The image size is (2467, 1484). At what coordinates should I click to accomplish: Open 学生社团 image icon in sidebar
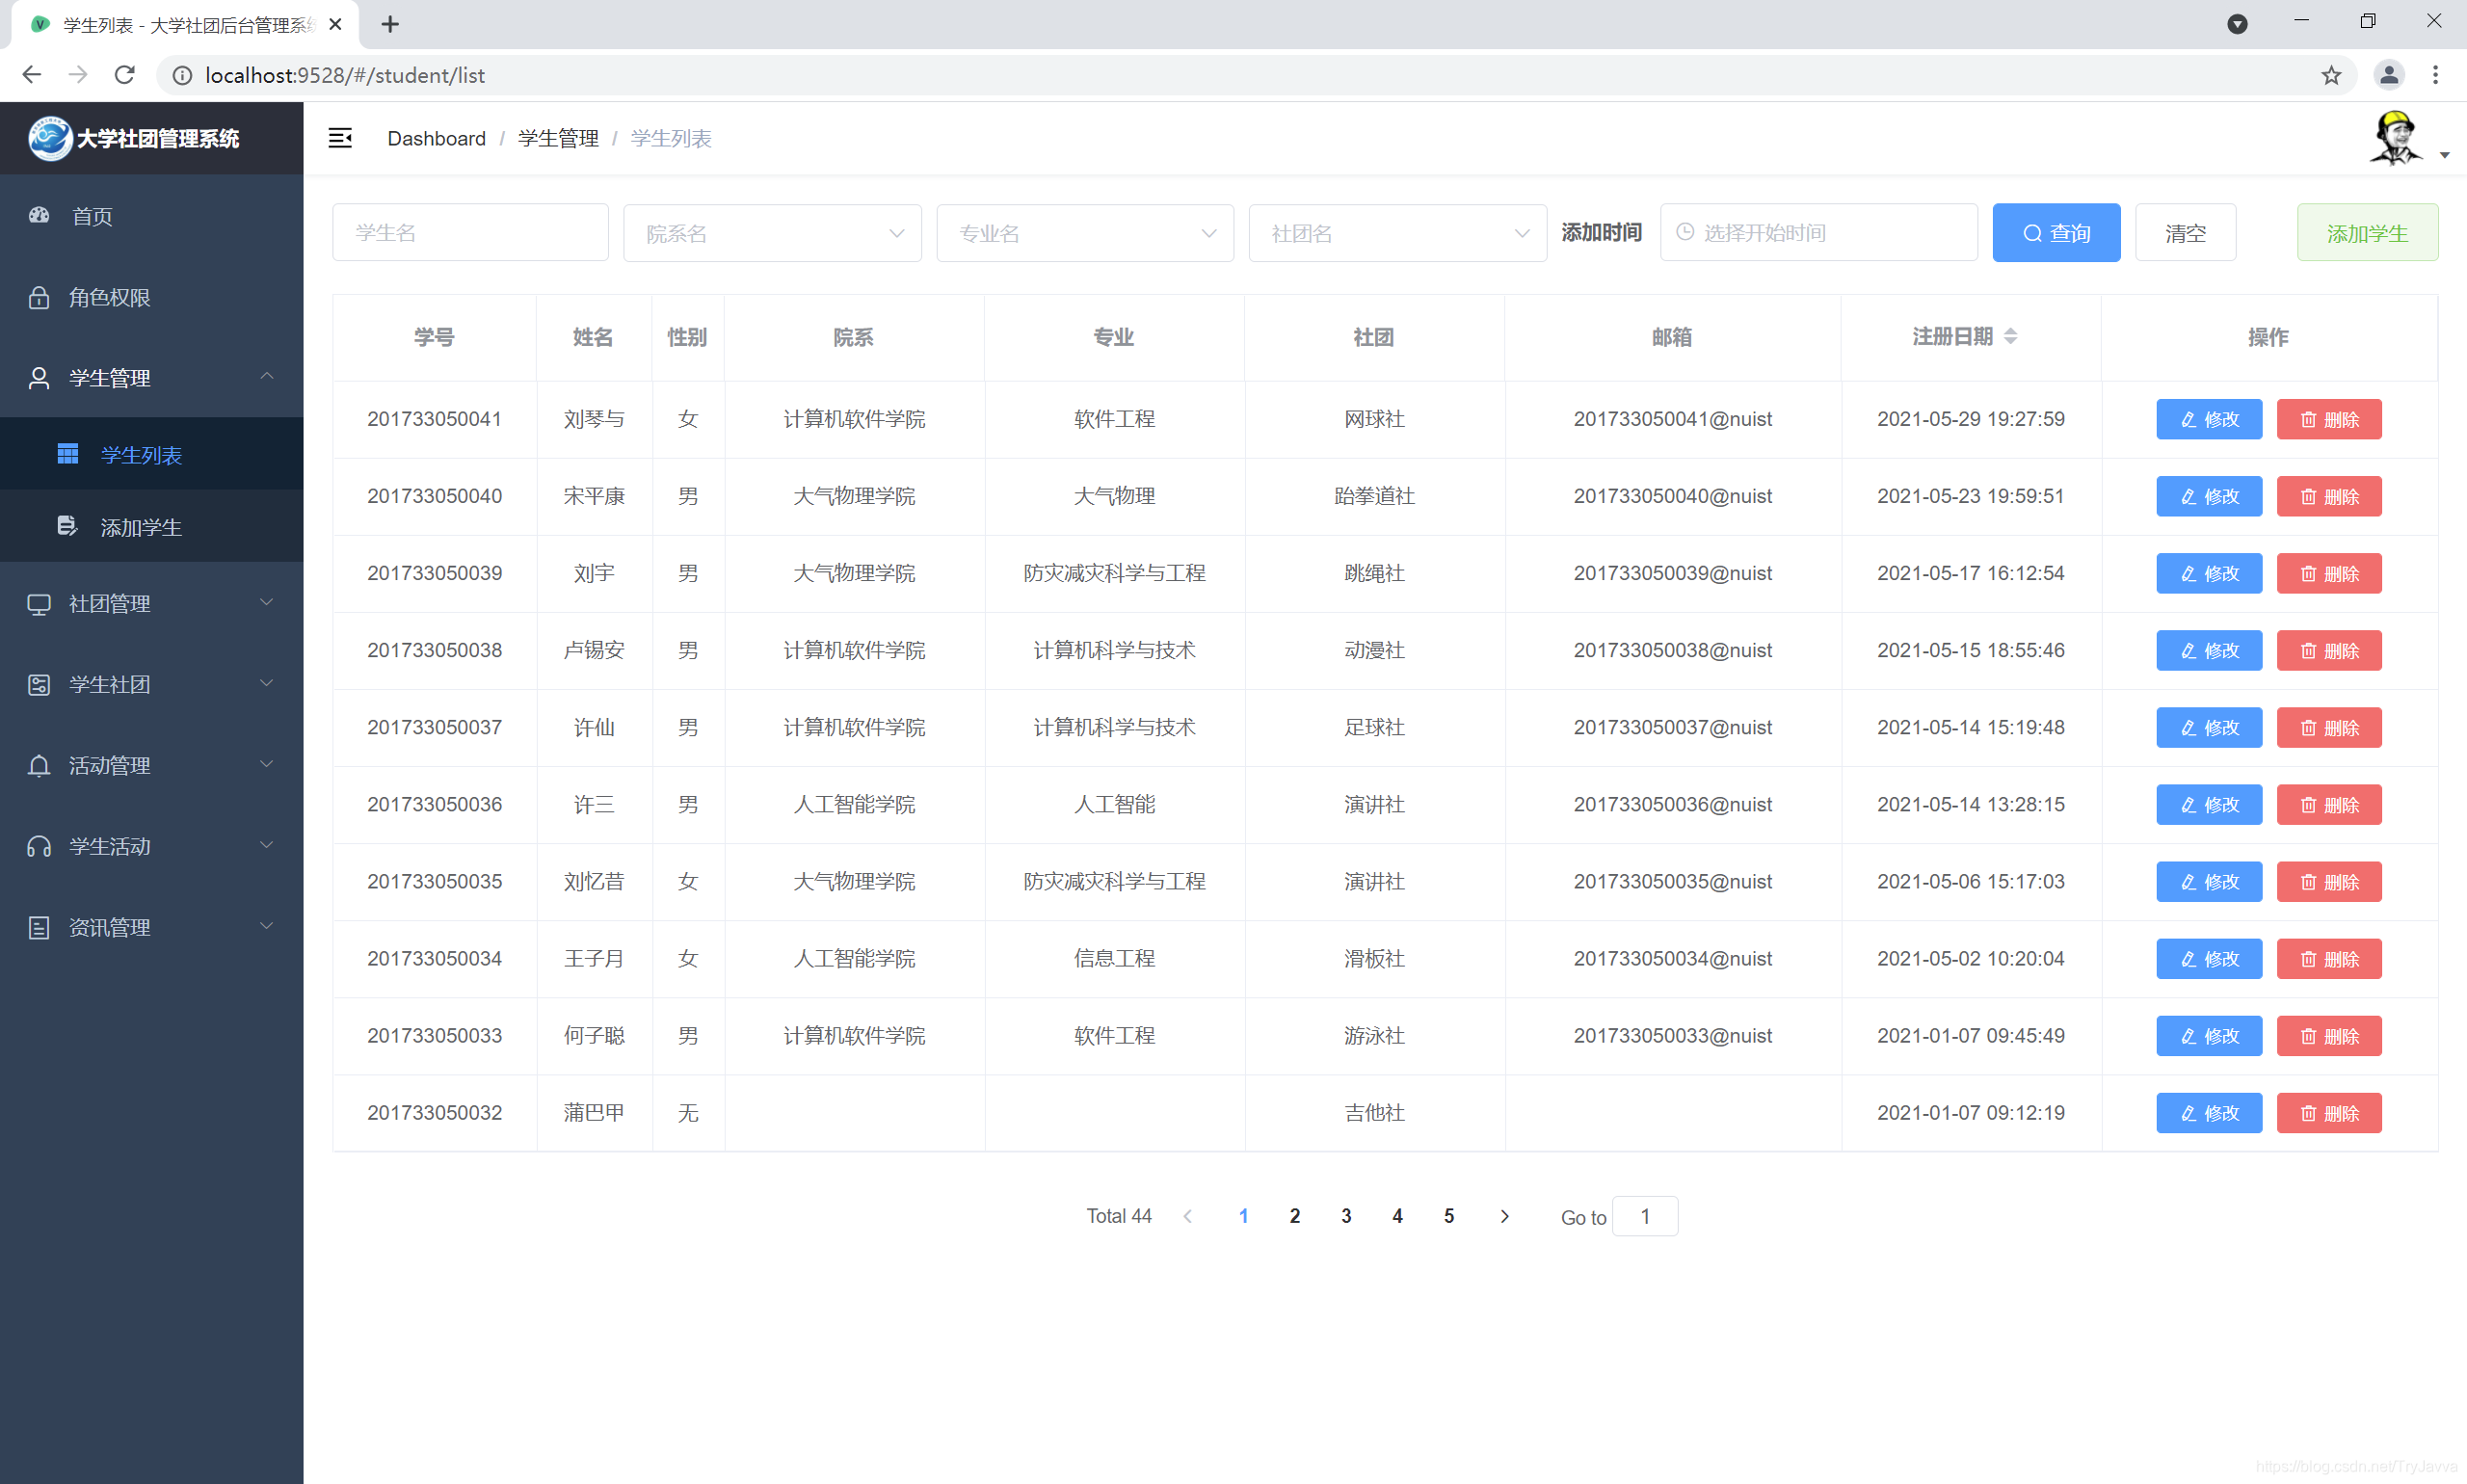pos(39,684)
